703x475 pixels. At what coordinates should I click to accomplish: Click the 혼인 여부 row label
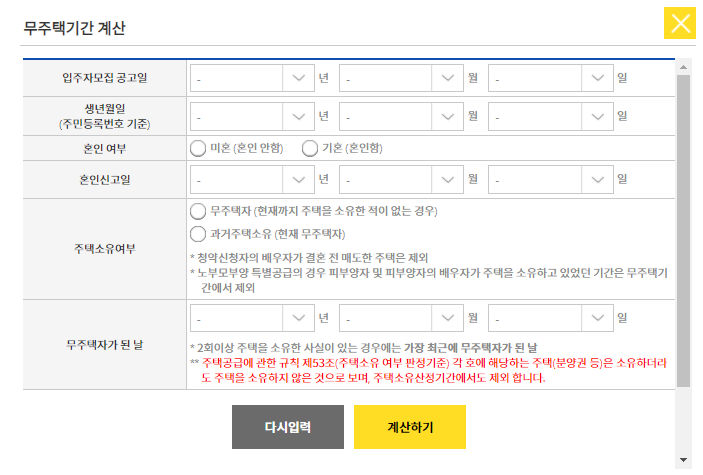104,148
